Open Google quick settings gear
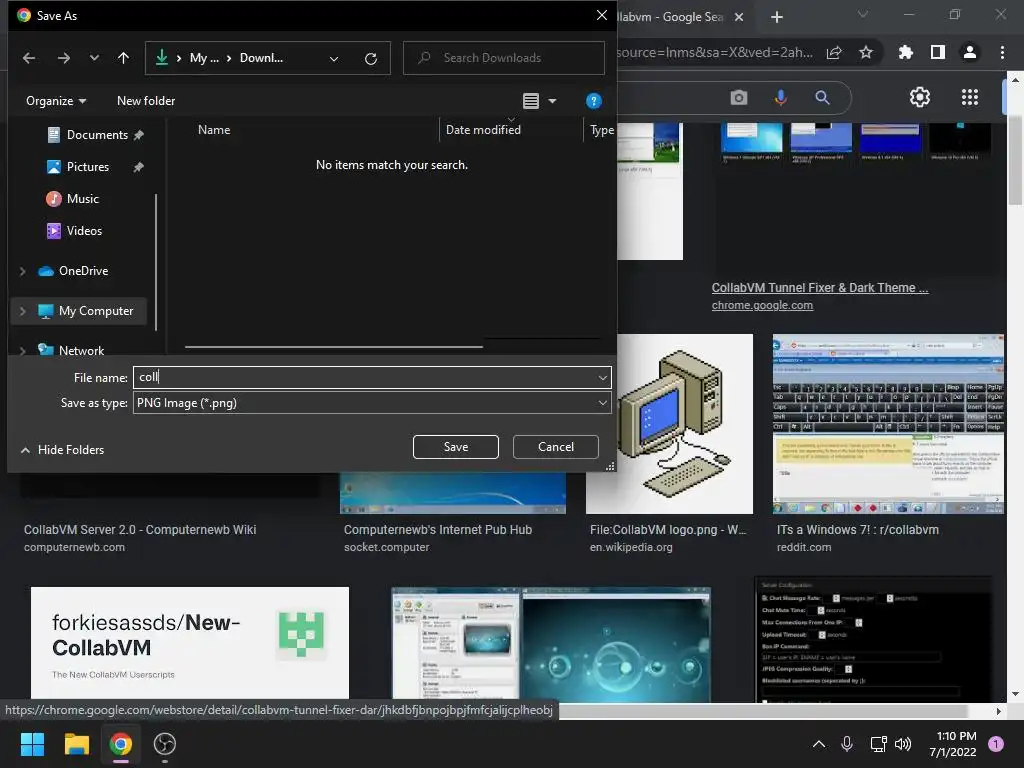 (x=920, y=97)
